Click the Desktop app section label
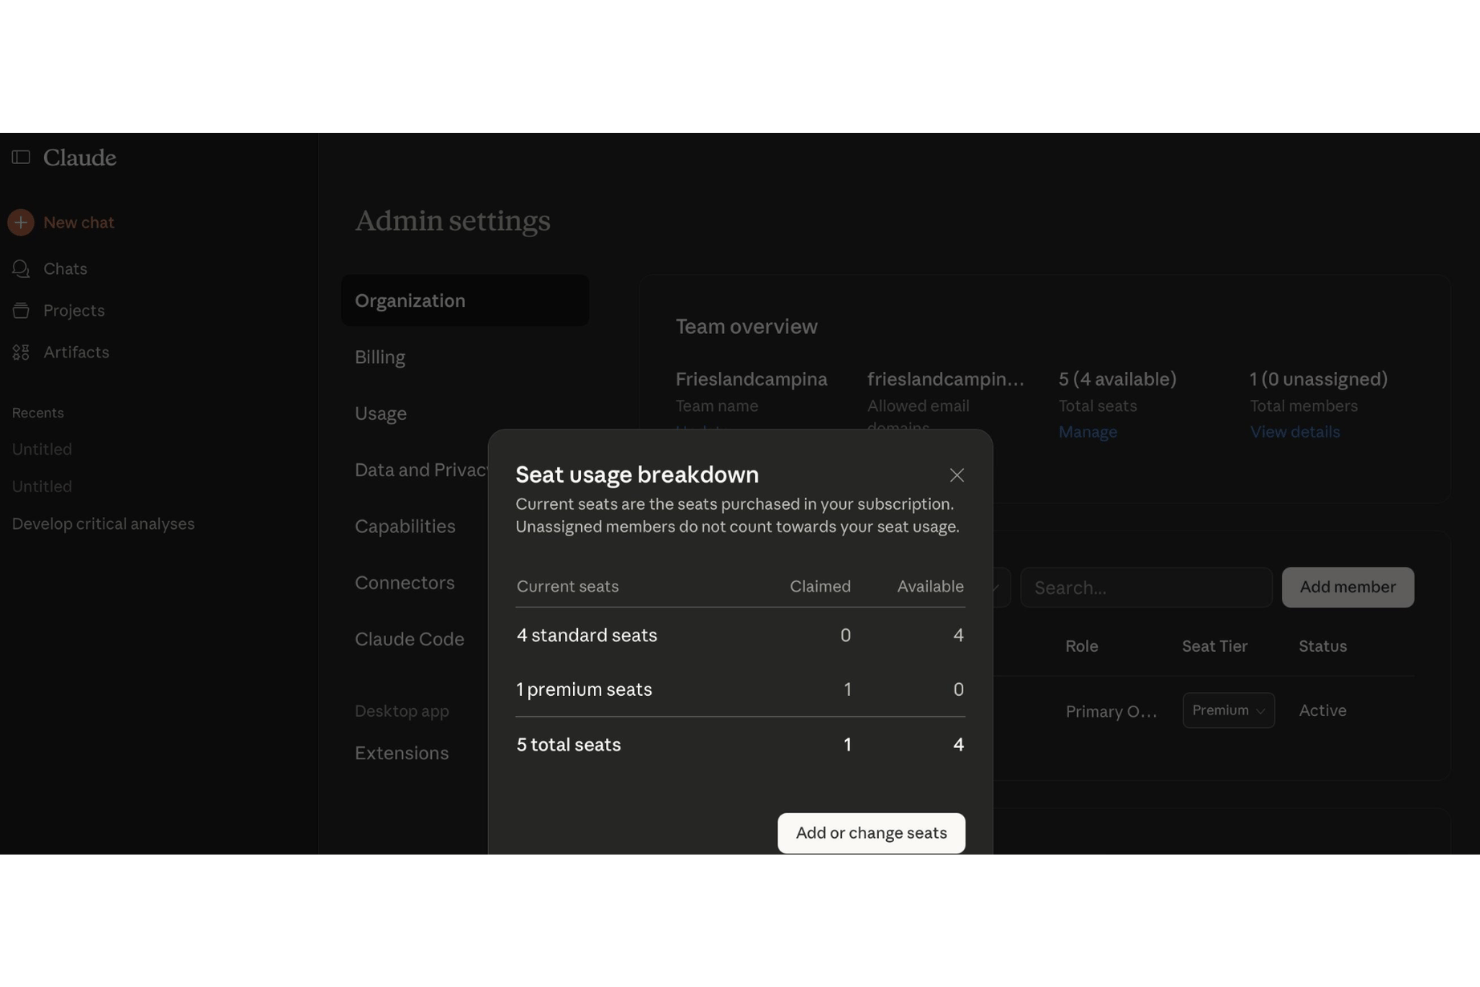Screen dimensions: 1480x987 click(401, 711)
